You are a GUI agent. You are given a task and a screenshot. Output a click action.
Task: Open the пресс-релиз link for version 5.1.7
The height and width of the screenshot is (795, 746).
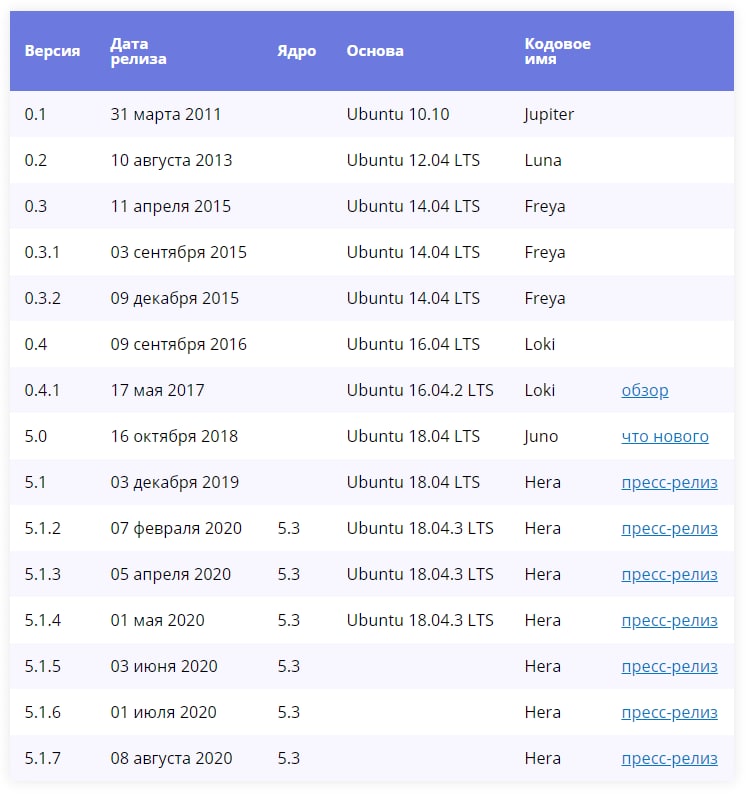(669, 758)
